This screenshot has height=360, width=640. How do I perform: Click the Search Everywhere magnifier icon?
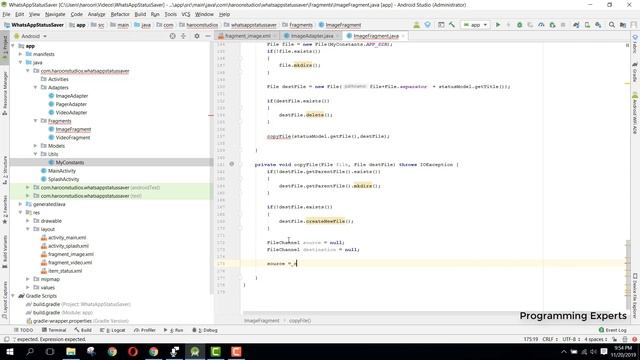tap(612, 25)
